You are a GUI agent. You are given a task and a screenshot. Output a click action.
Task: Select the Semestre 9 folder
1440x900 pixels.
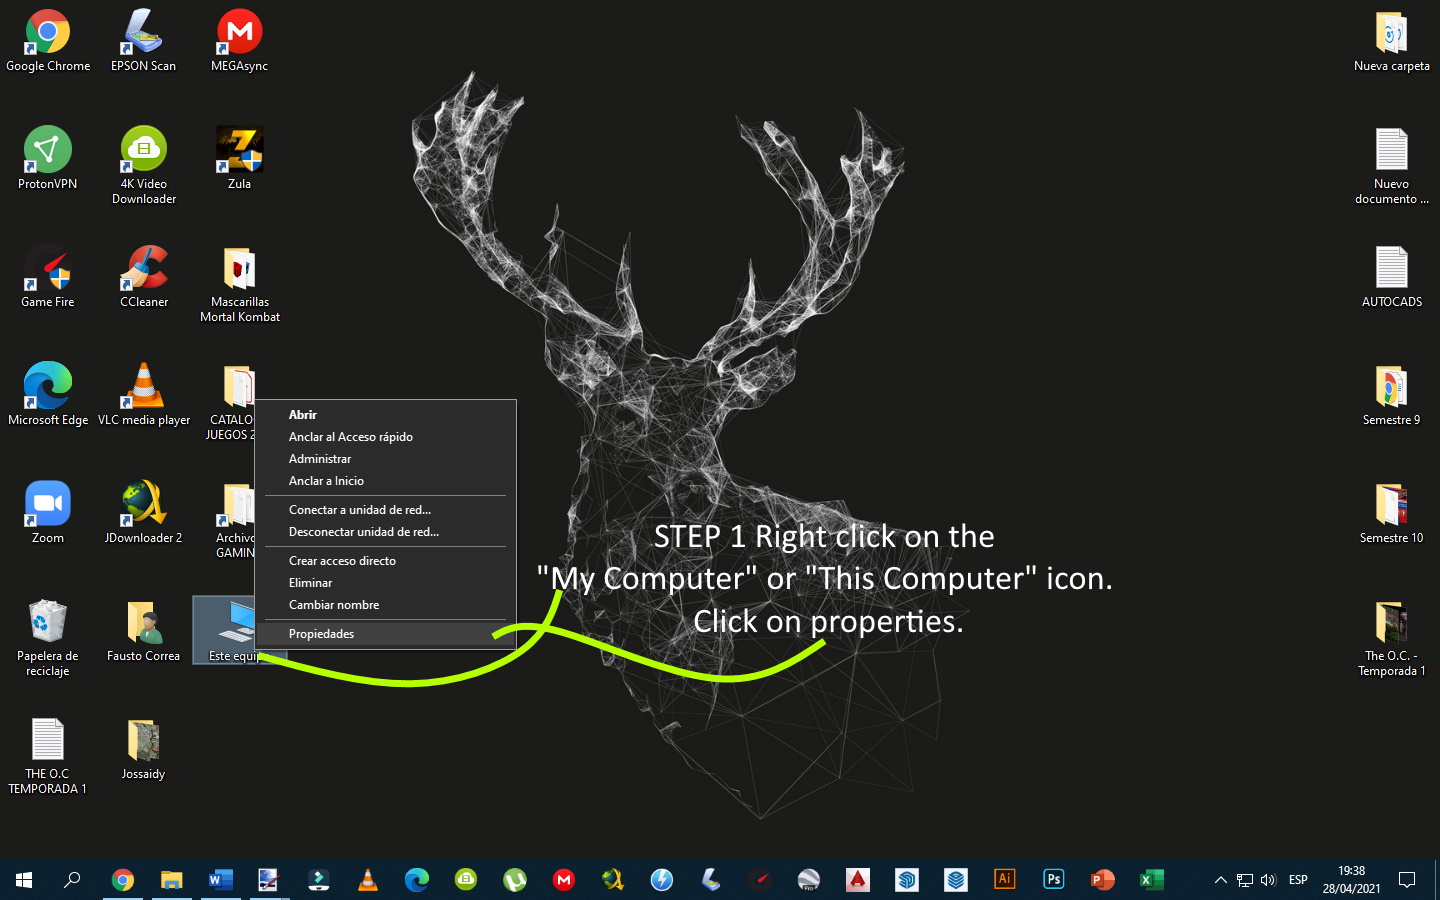[x=1392, y=394]
